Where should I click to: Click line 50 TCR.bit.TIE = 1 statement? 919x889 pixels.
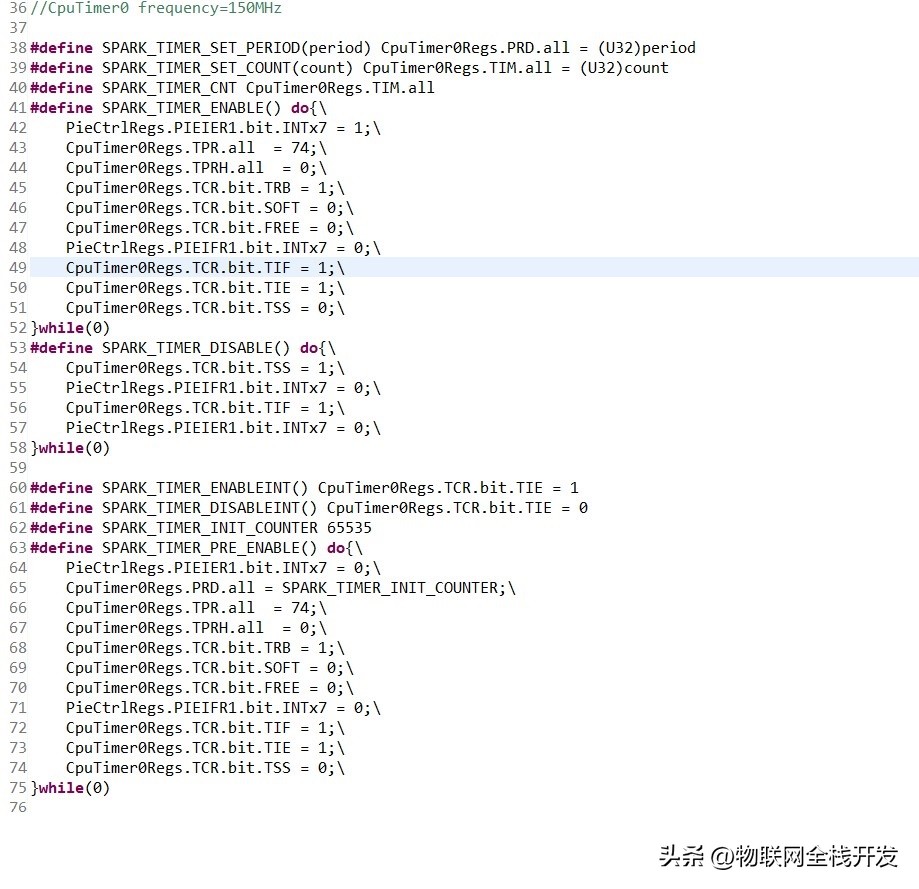pos(205,288)
